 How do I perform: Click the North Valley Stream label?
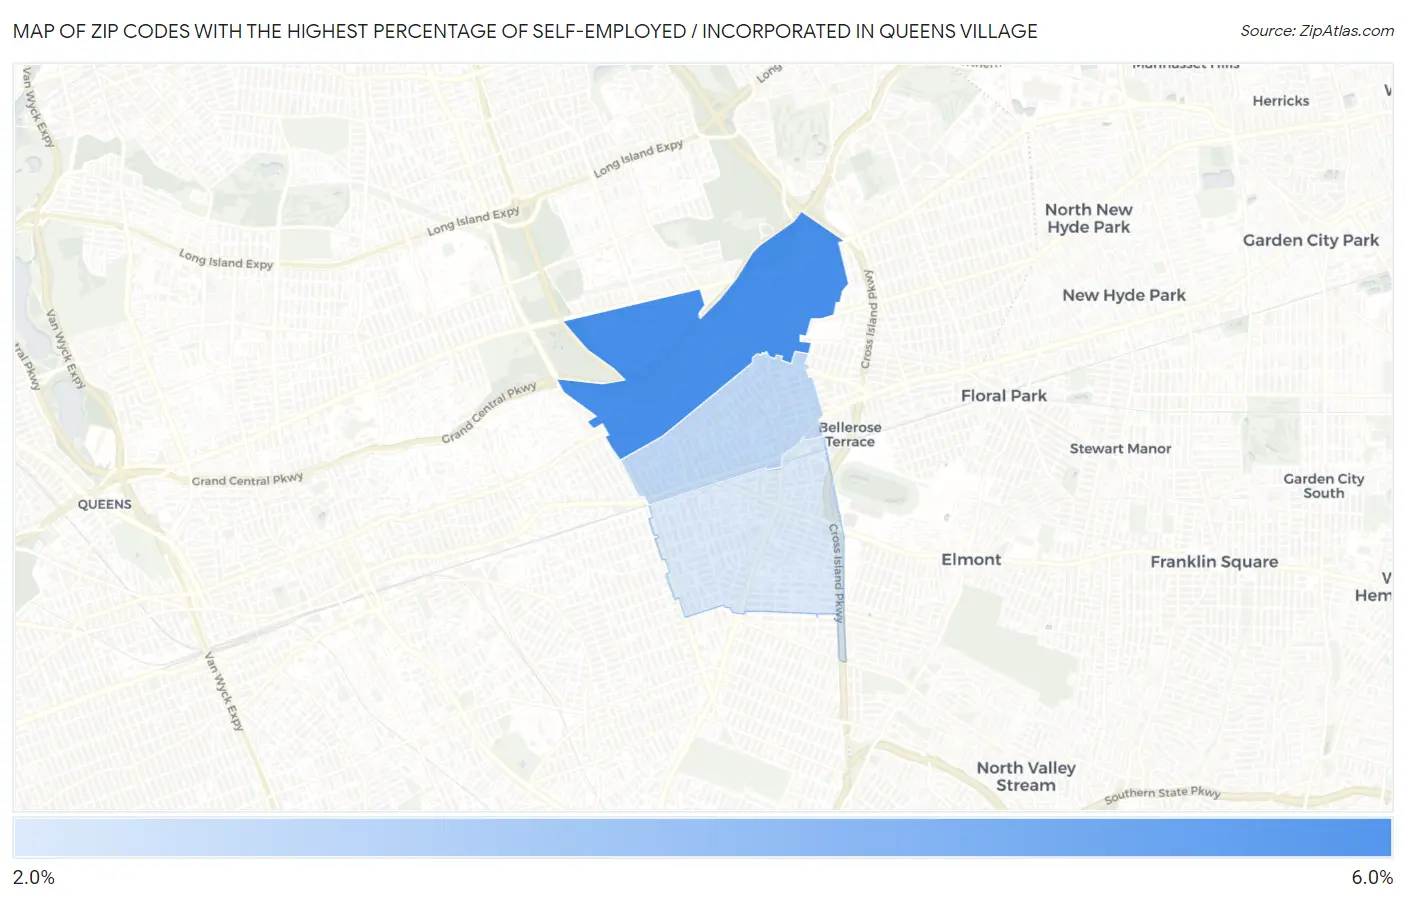[x=1026, y=776]
